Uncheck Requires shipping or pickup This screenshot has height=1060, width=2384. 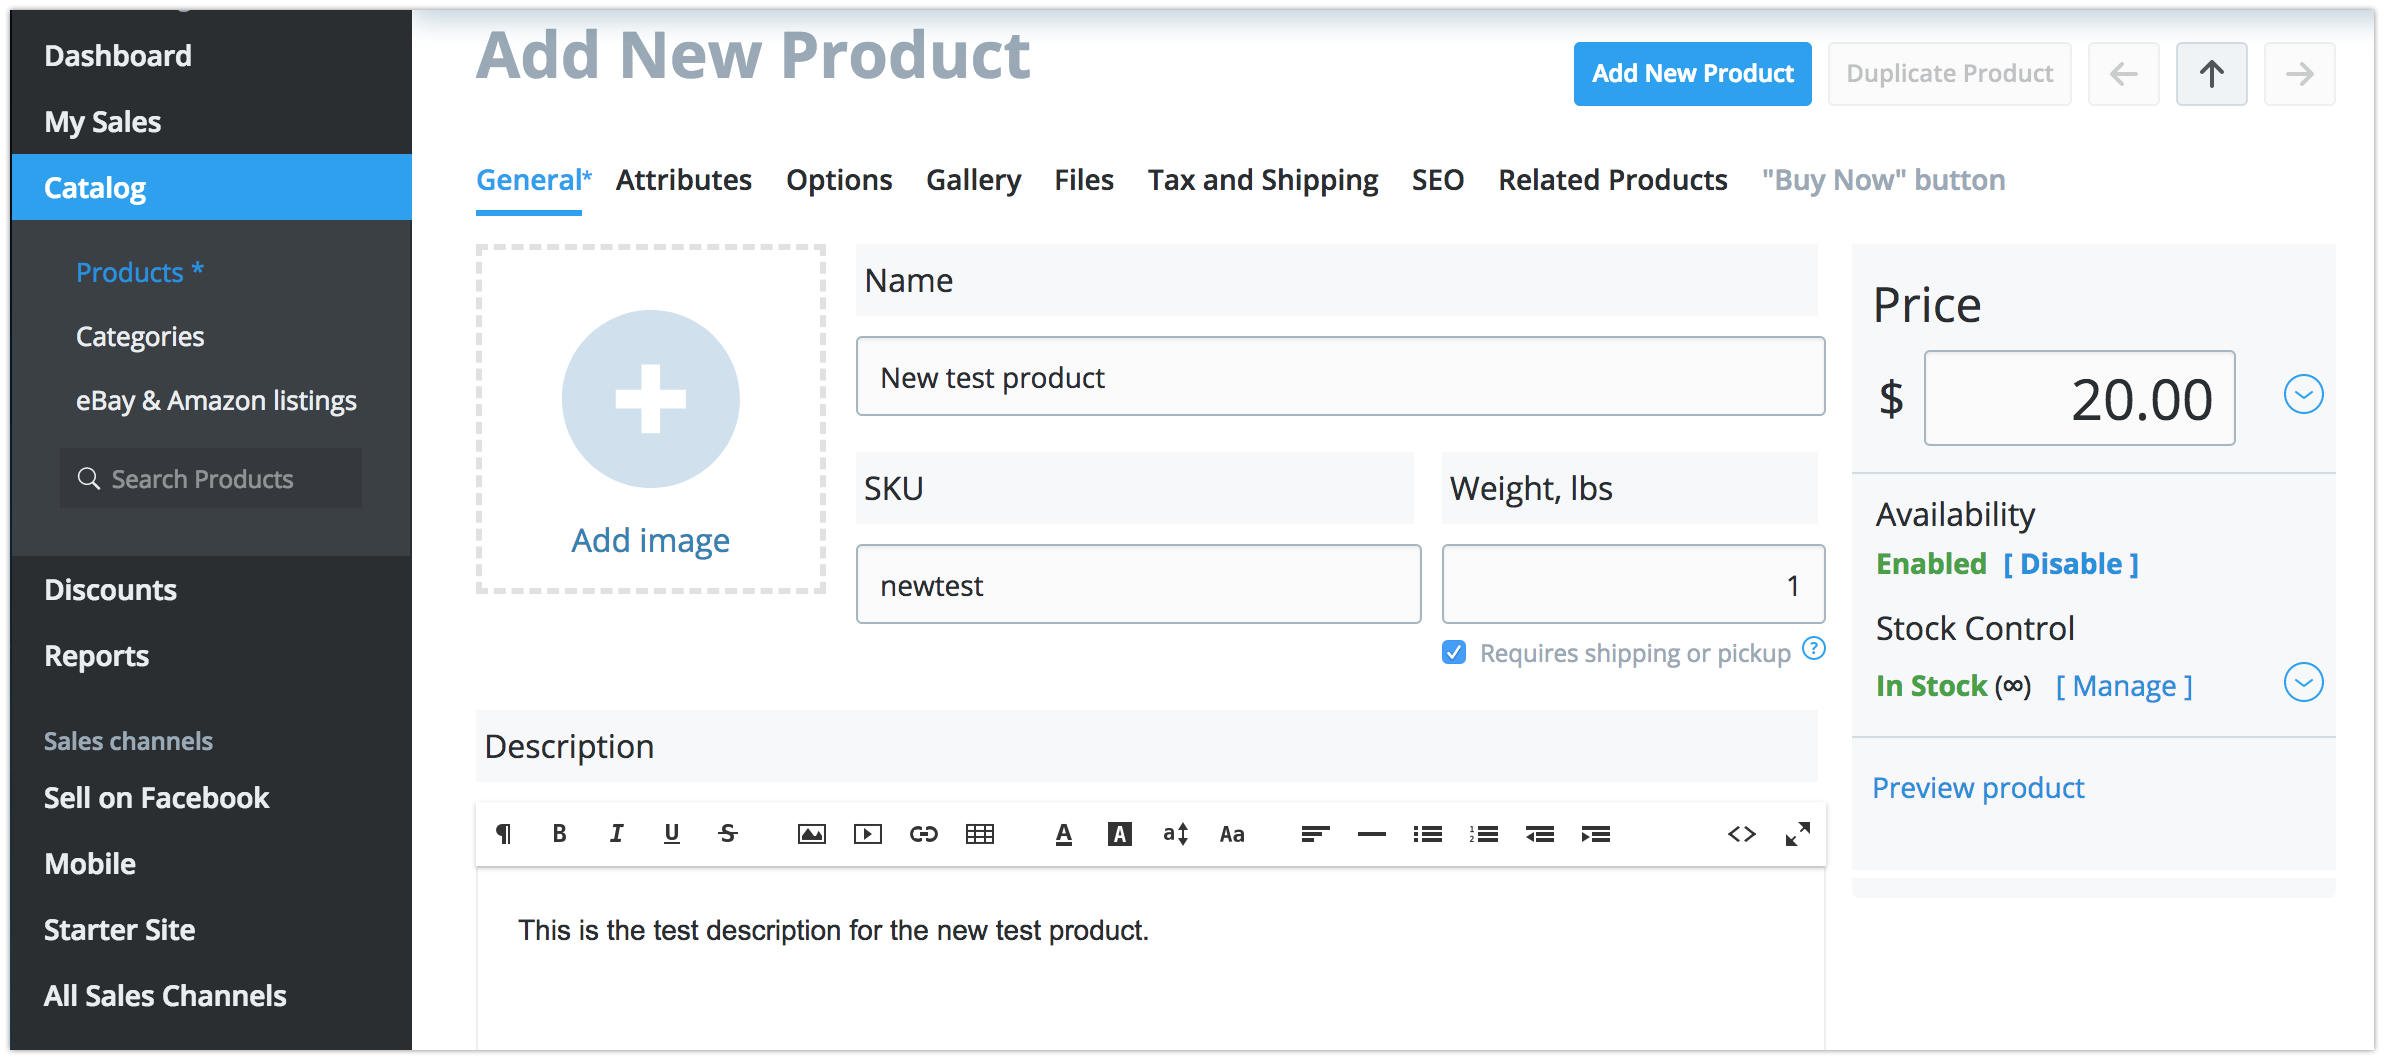[x=1454, y=653]
